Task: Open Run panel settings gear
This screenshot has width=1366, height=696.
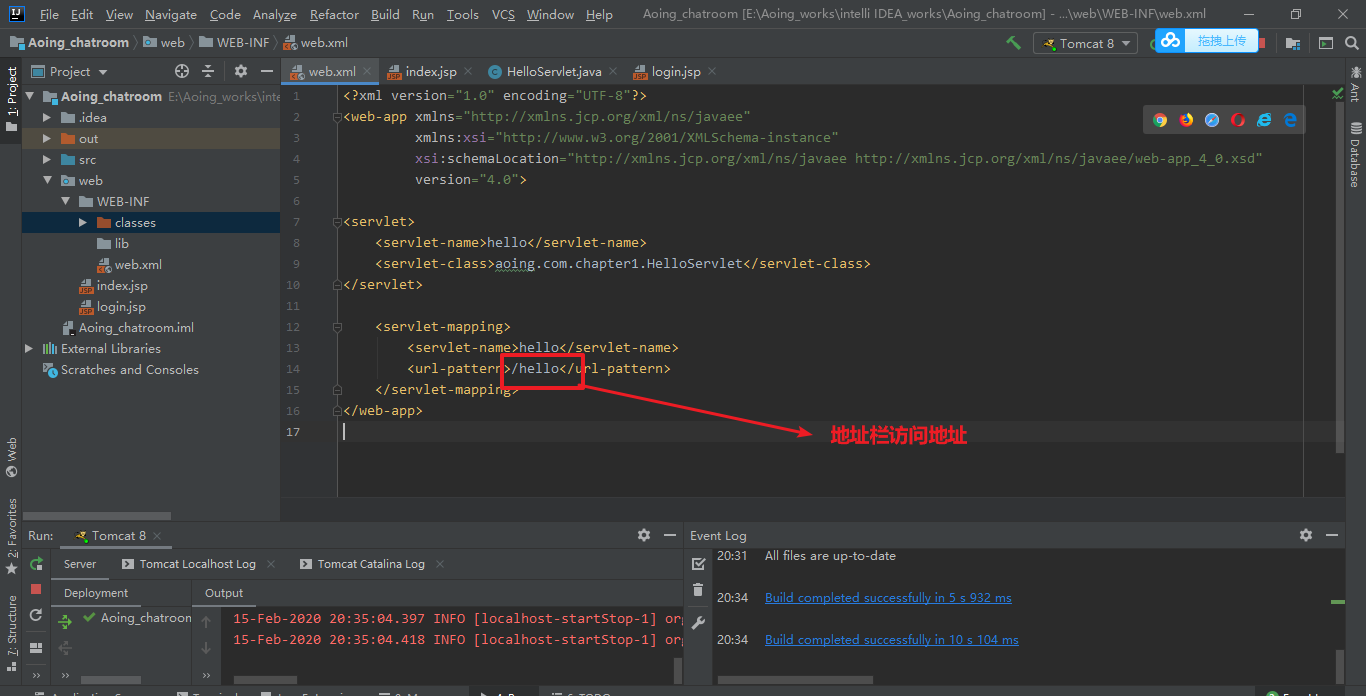Action: (644, 535)
